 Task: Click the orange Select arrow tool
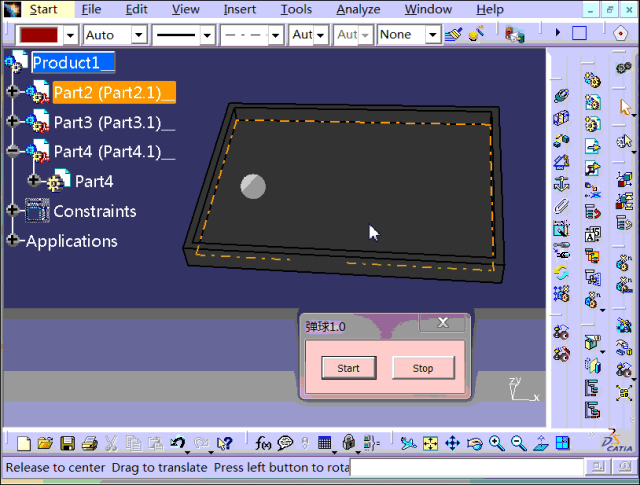pyautogui.click(x=625, y=108)
